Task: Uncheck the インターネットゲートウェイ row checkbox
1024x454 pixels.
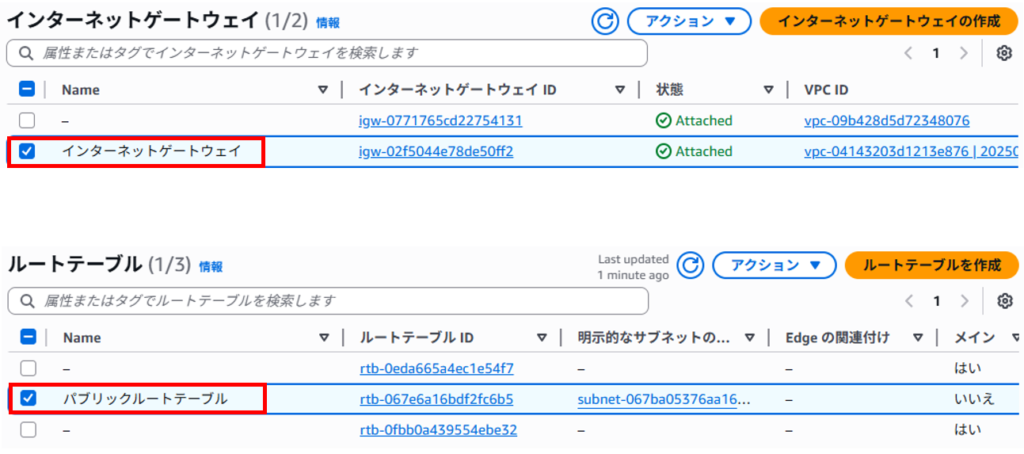Action: pos(27,152)
